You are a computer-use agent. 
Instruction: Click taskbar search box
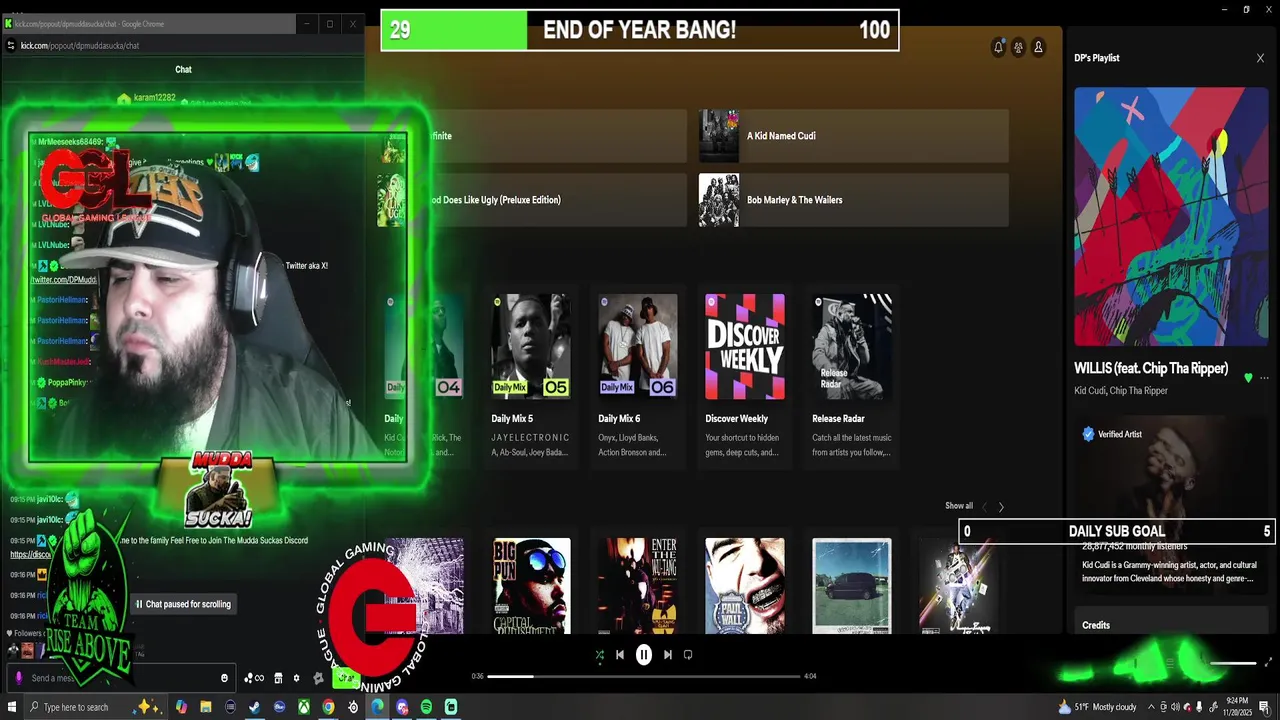[x=95, y=707]
